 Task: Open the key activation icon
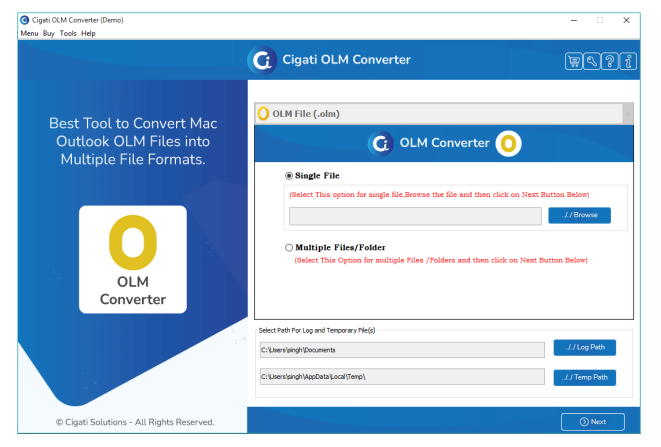tap(591, 61)
